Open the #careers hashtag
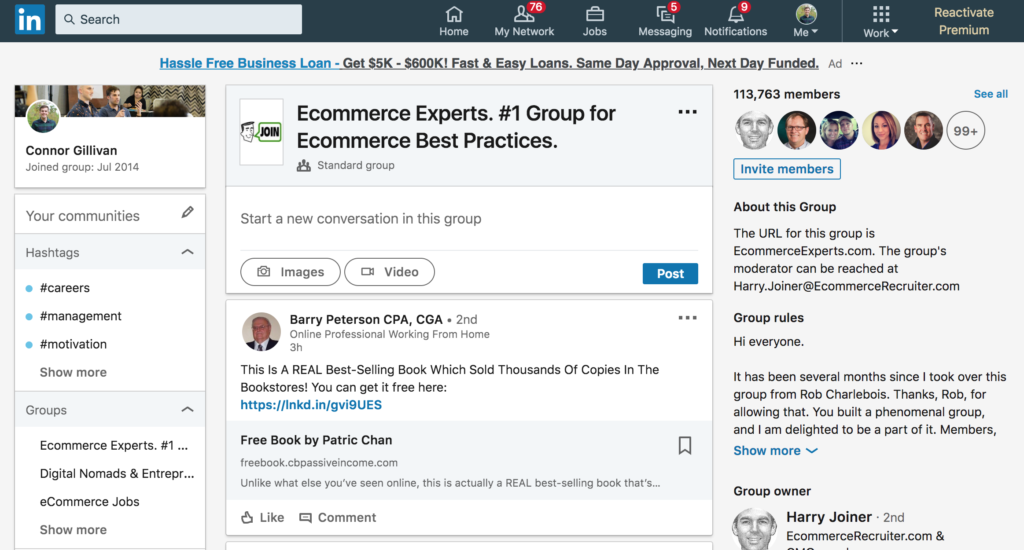Screen dimensions: 1024x550 click(x=65, y=288)
